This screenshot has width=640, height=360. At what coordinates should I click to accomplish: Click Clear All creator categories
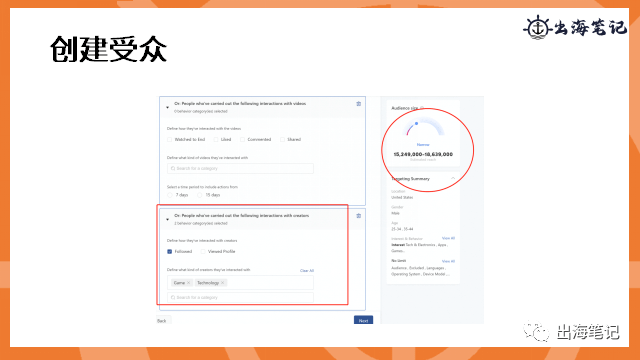[307, 271]
